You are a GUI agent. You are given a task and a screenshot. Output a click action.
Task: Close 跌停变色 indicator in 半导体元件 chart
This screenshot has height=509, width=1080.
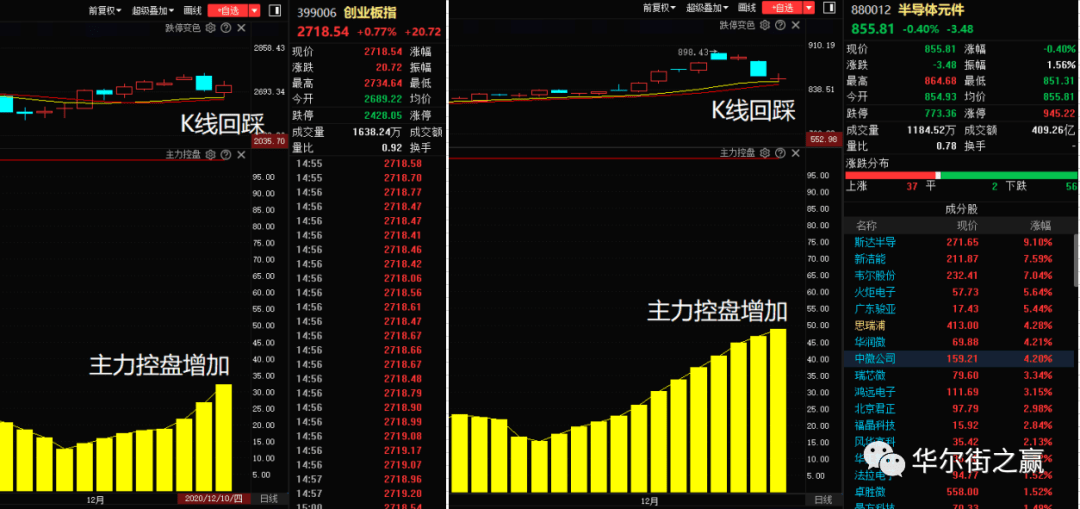[796, 25]
